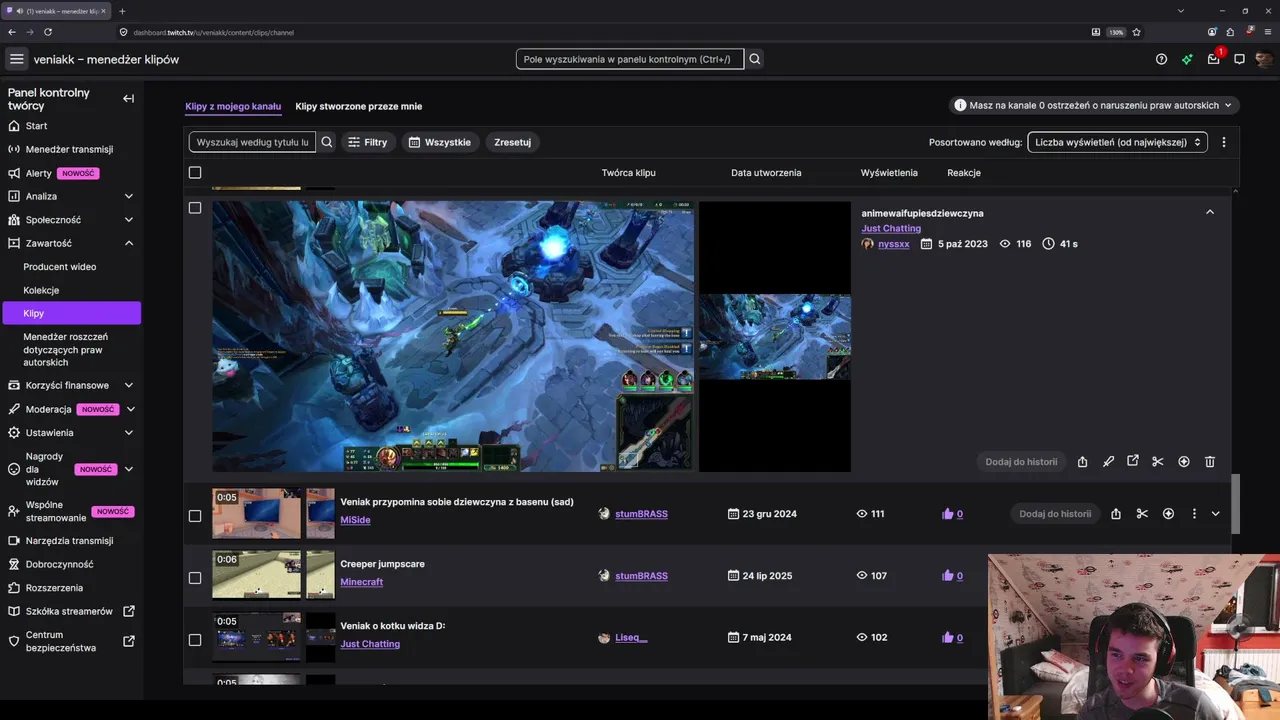
Task: Click the sword icon on expanded clip
Action: 1108,462
